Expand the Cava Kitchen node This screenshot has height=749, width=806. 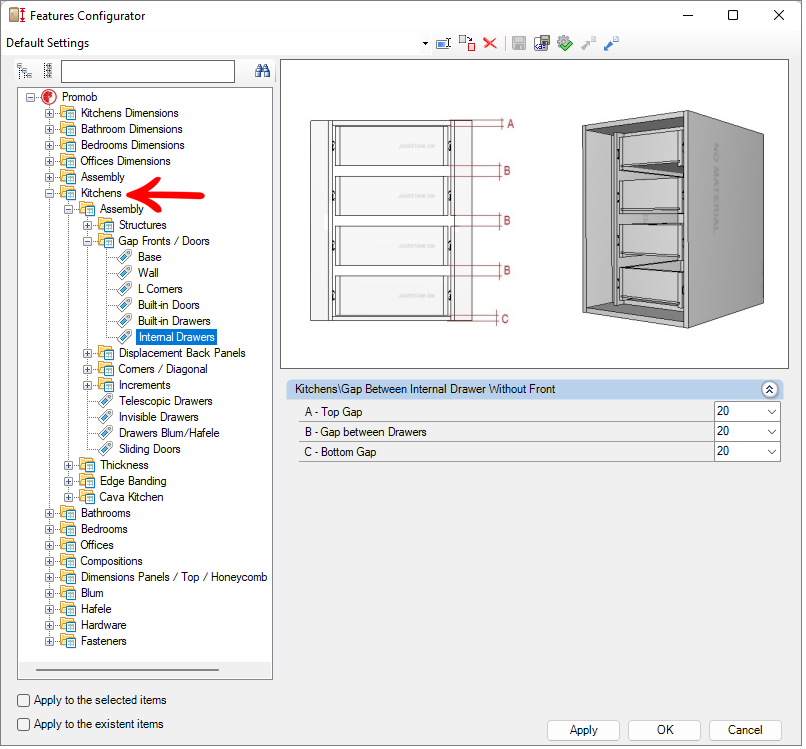68,498
